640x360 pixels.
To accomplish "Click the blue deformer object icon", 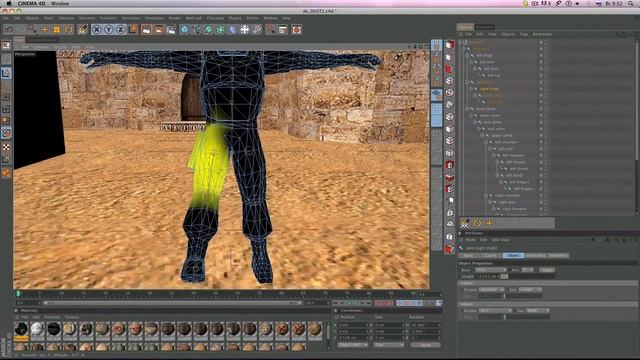I will (232, 29).
